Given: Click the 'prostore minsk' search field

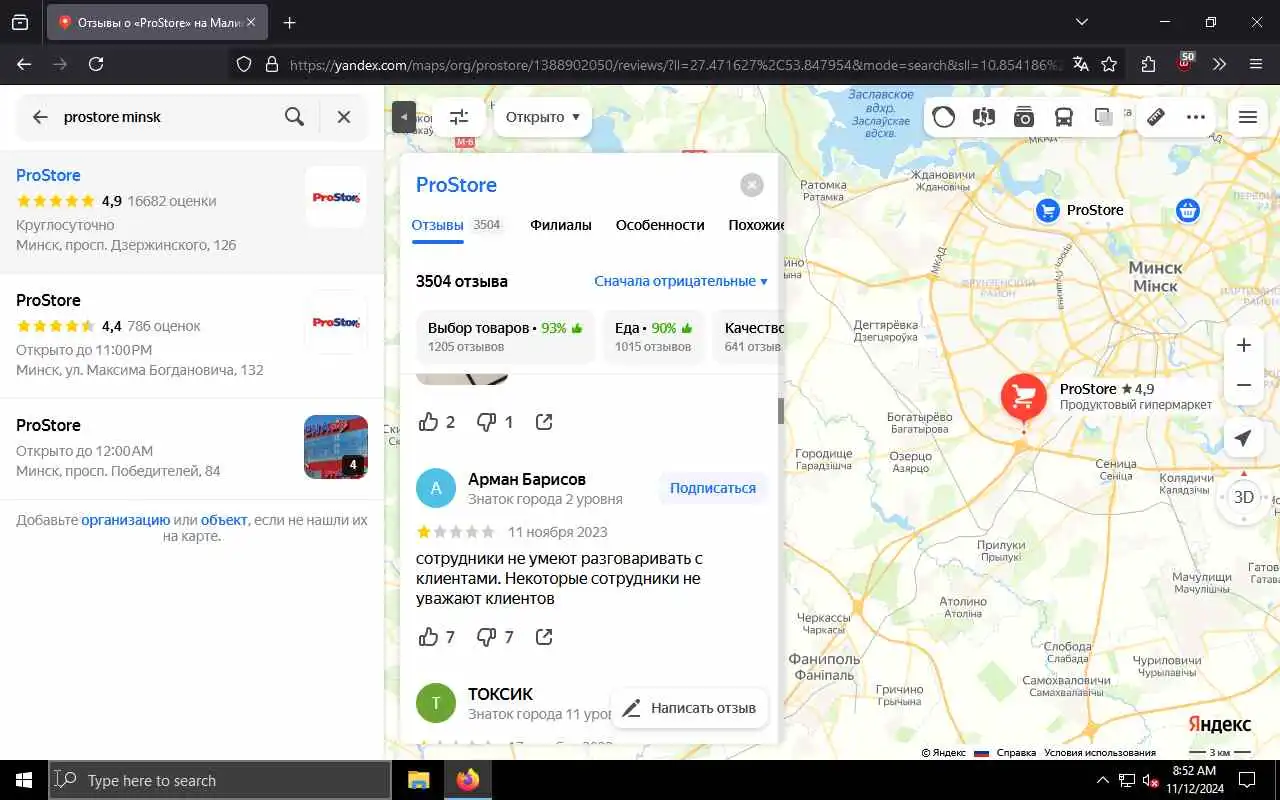Looking at the screenshot, I should 165,117.
